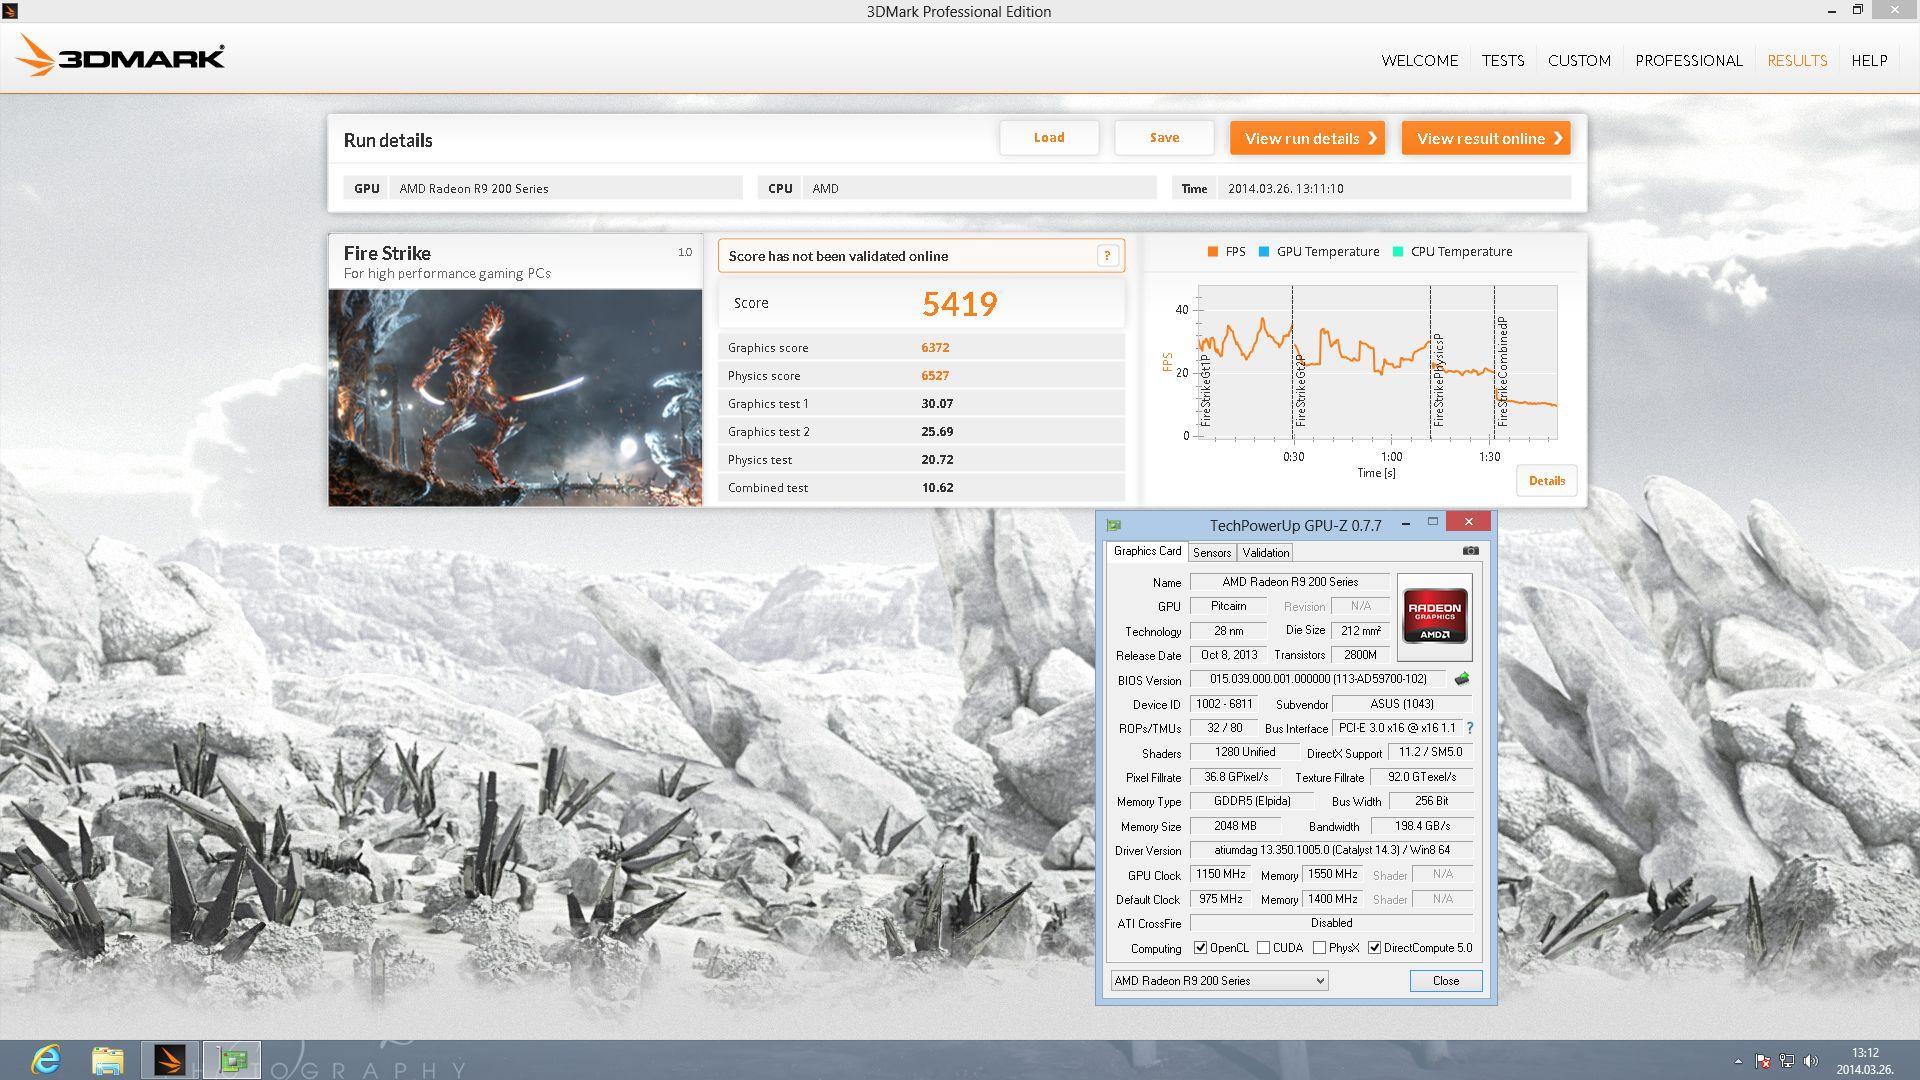
Task: Click the Memory Size 2048 MB field
Action: click(1235, 826)
